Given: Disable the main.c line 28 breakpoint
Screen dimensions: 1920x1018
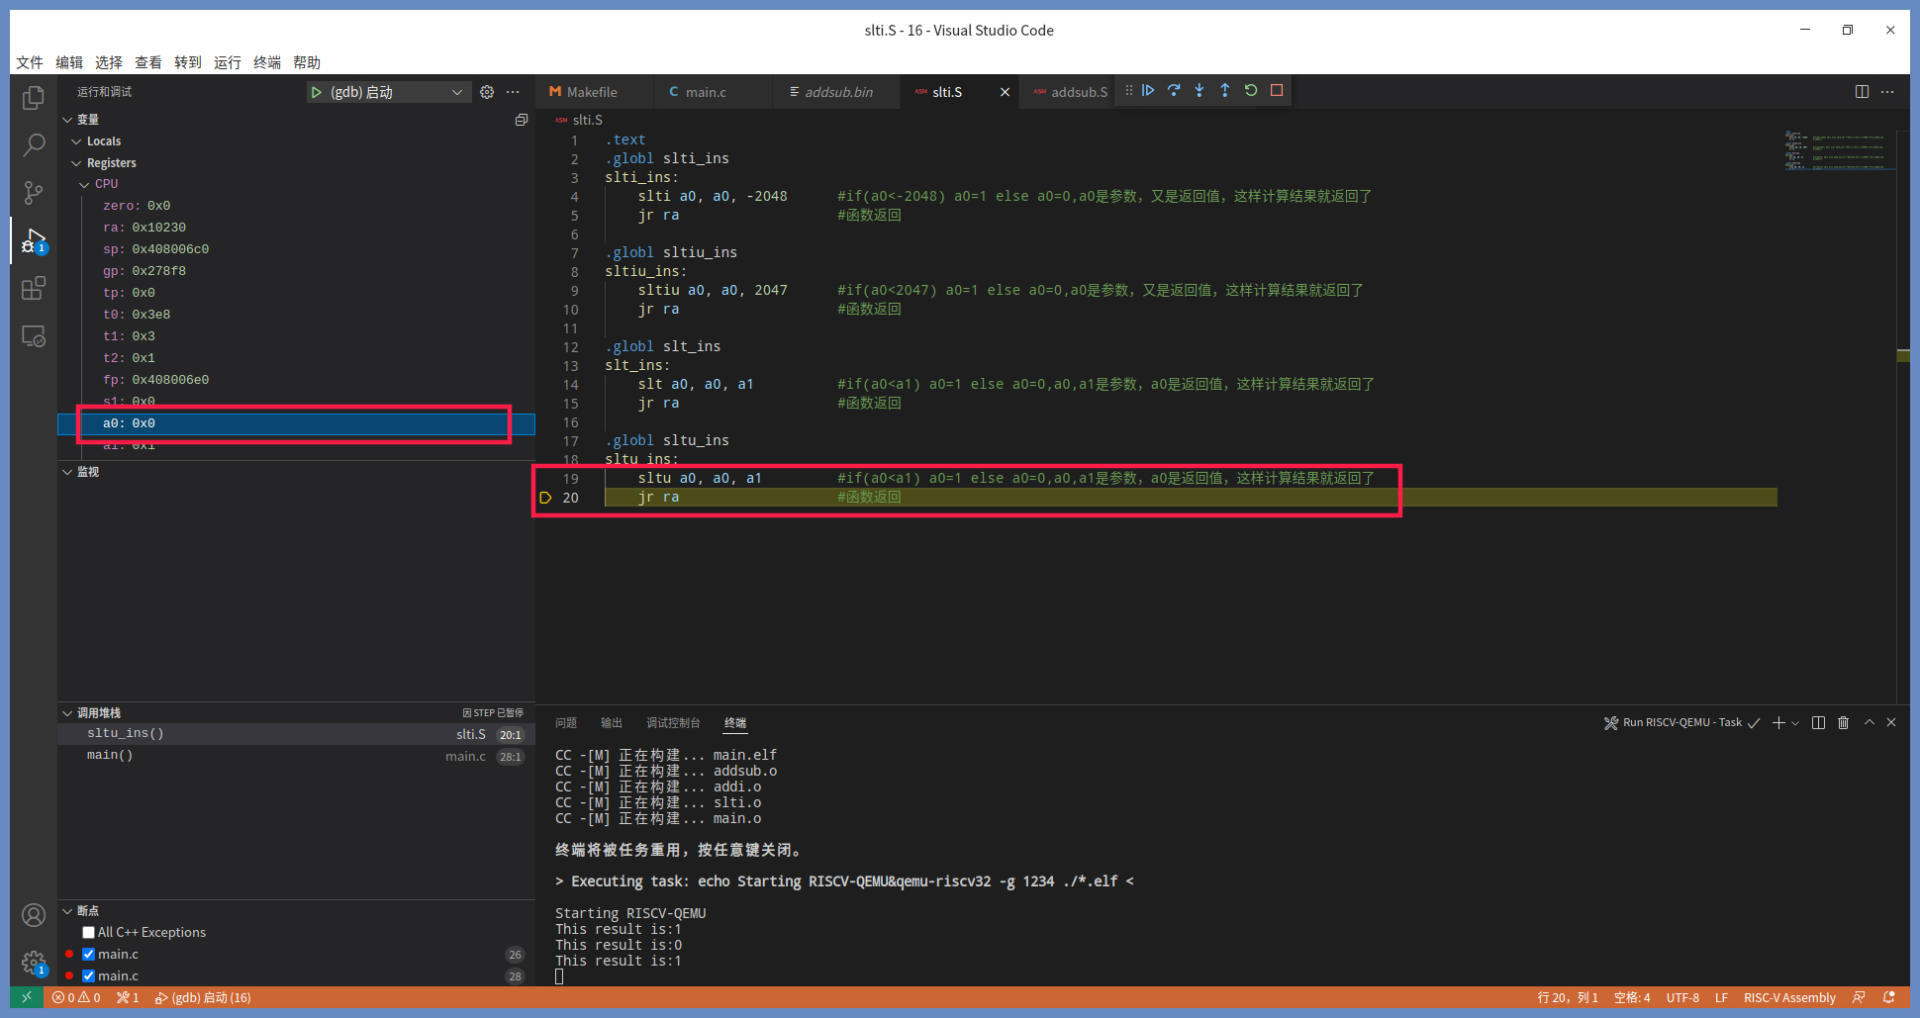Looking at the screenshot, I should [89, 976].
